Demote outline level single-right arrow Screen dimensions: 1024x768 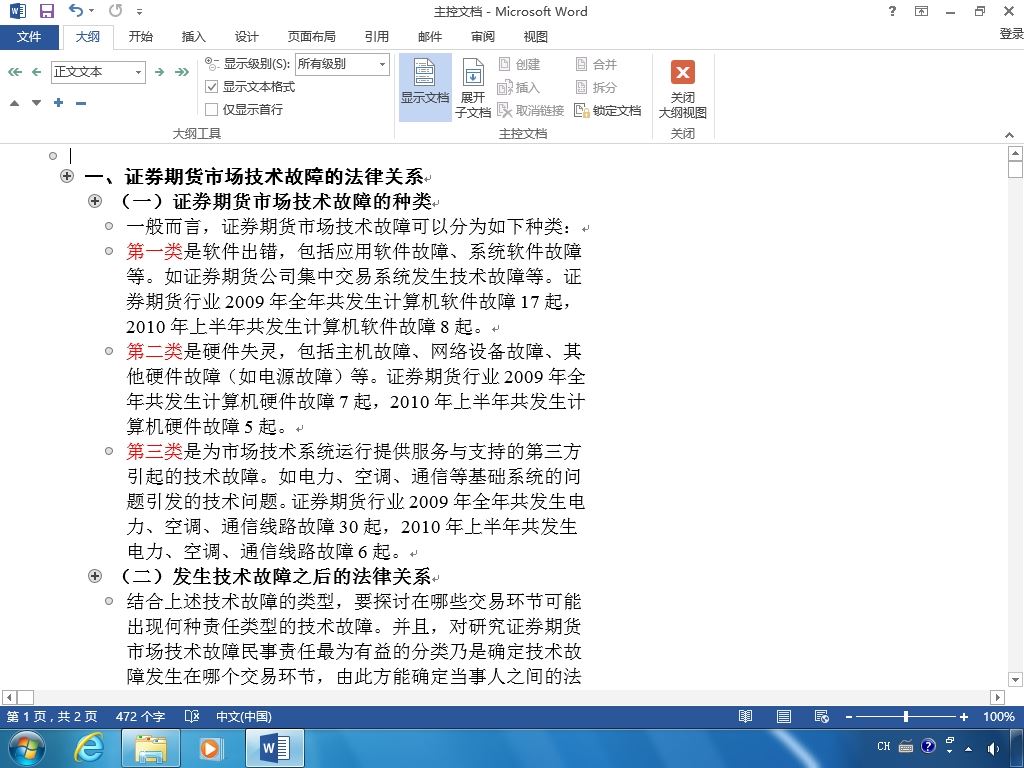point(159,72)
